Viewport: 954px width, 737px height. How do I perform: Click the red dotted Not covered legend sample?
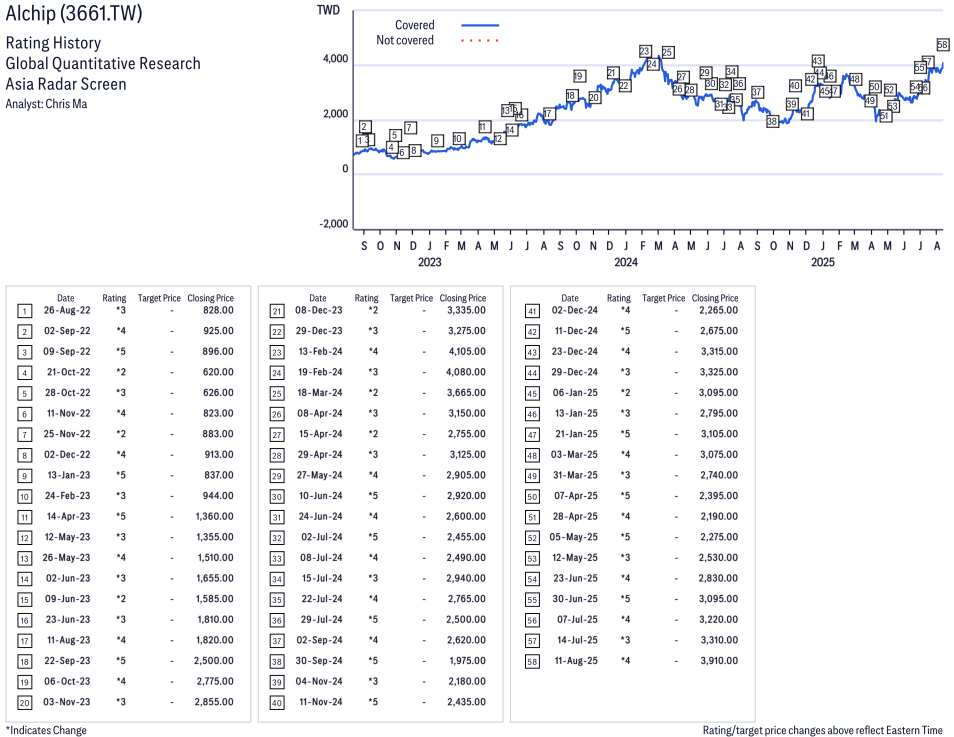(x=480, y=41)
